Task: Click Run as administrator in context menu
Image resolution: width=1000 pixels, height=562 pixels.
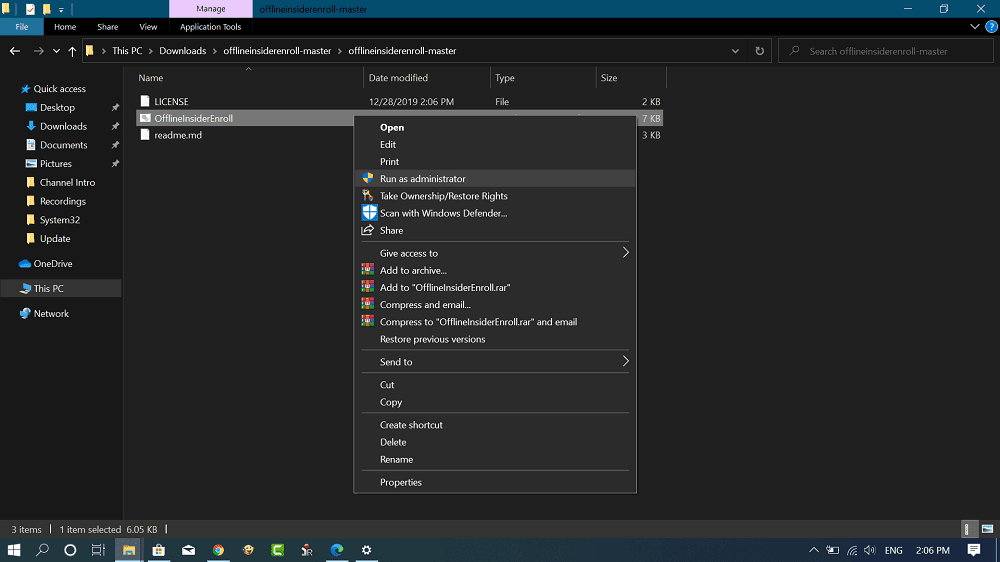Action: tap(422, 179)
